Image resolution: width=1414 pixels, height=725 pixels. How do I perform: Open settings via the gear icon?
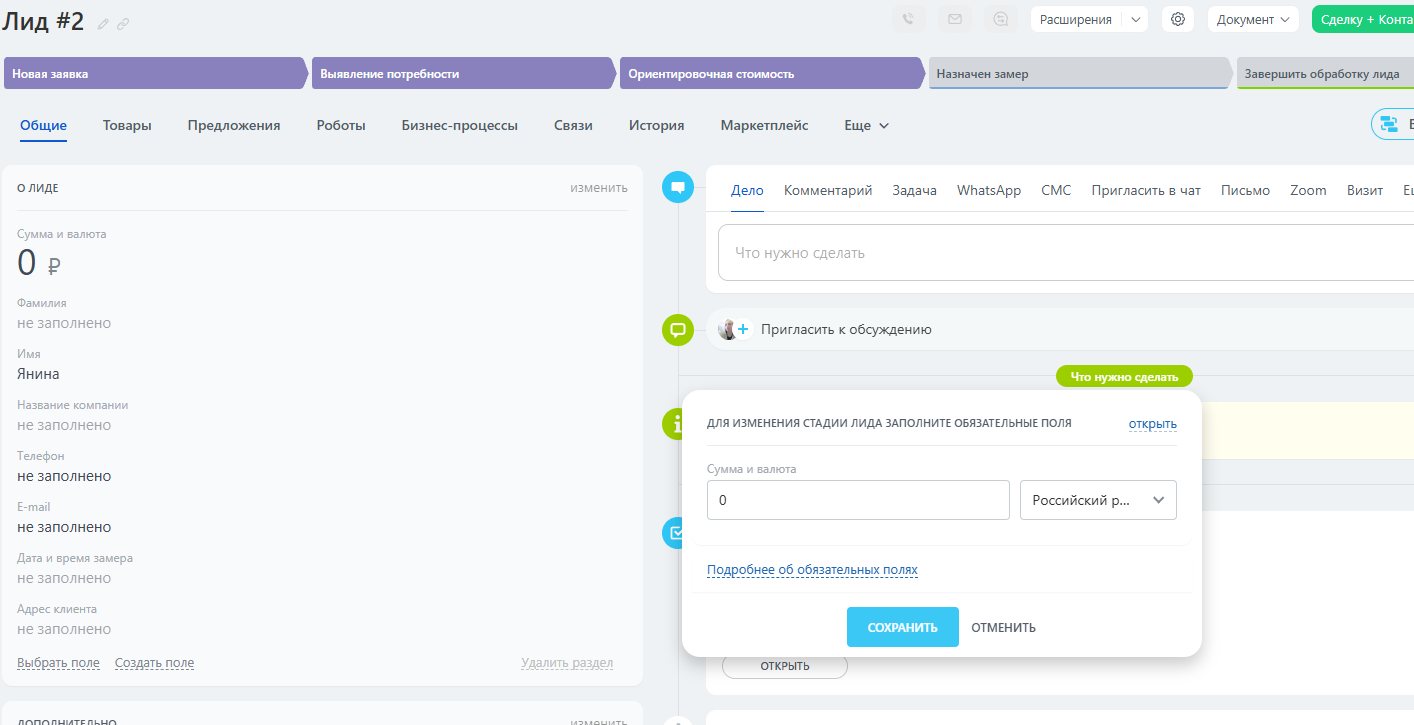1178,19
